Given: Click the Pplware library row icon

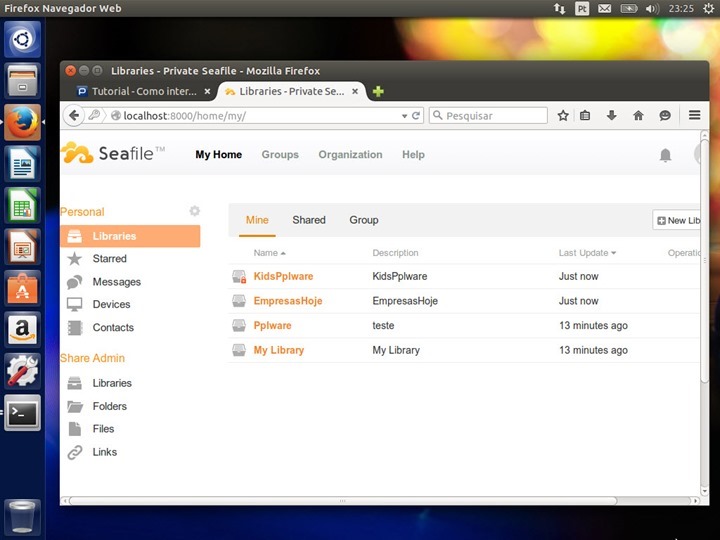Looking at the screenshot, I should click(239, 326).
